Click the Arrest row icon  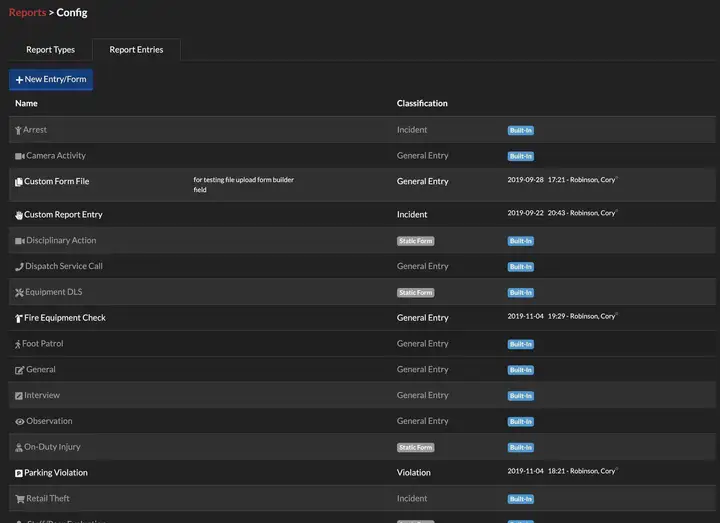18,130
